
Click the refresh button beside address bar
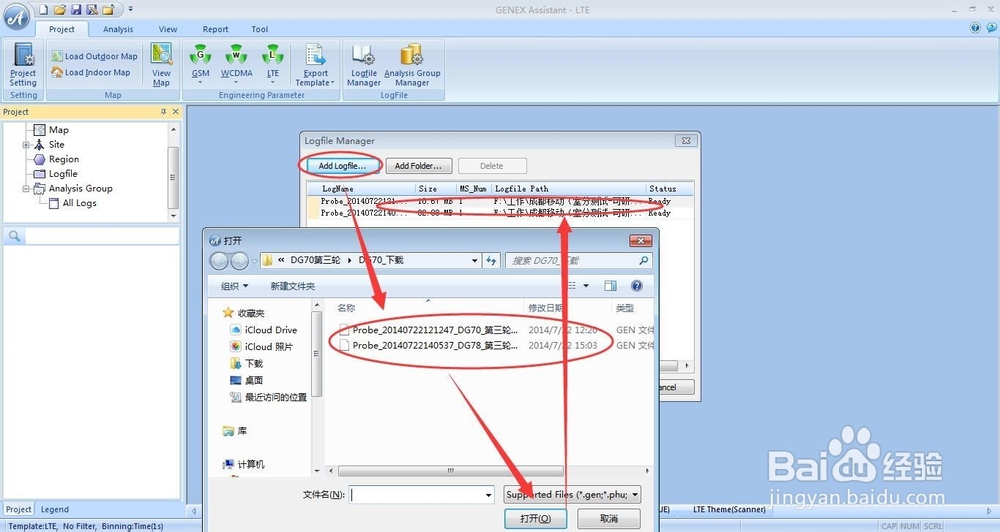coord(491,260)
